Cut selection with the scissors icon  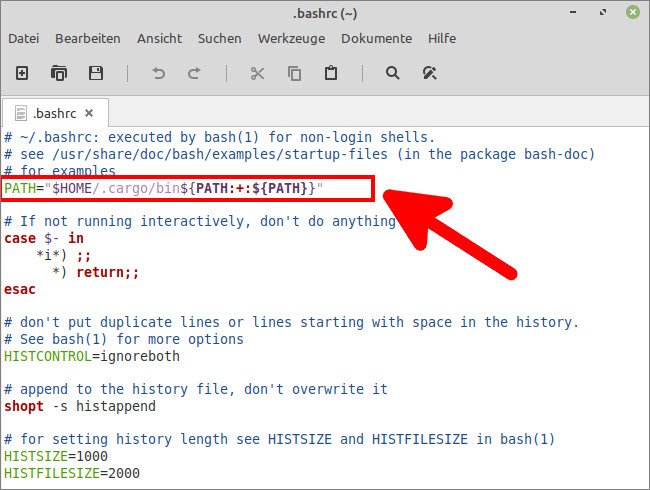click(x=257, y=73)
